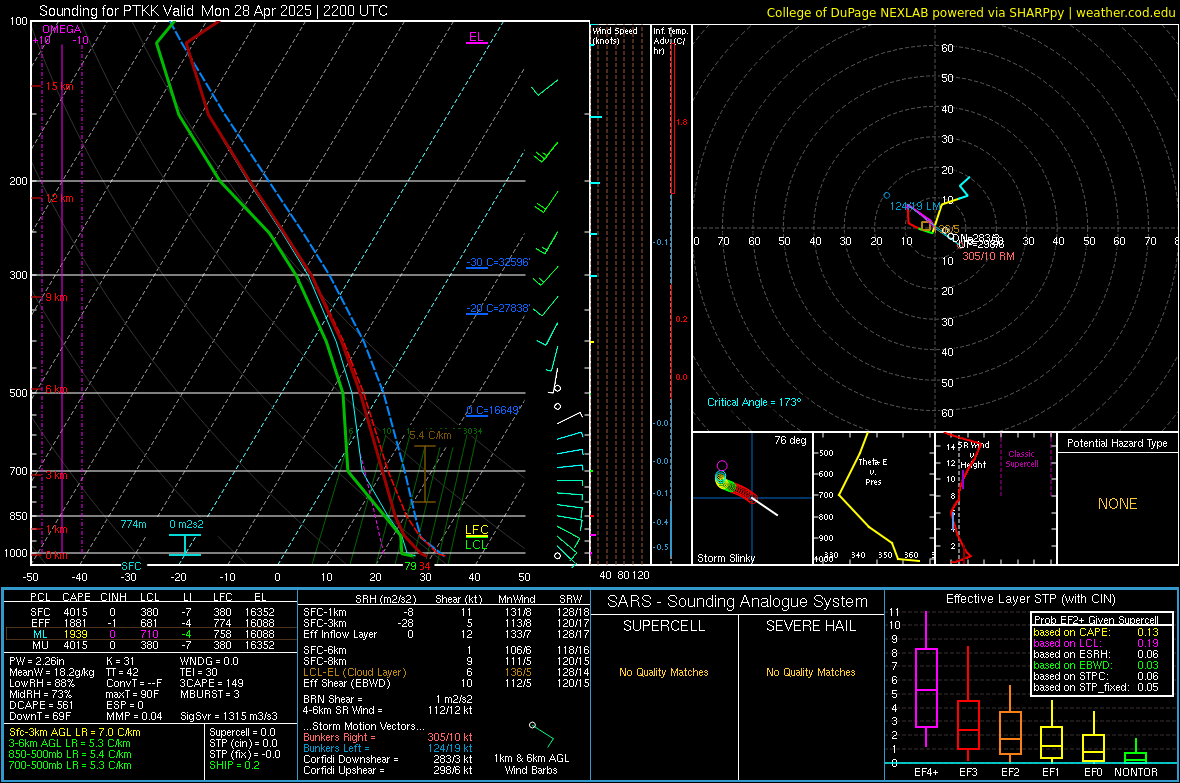Click the 15 km height marker
This screenshot has width=1180, height=783.
pyautogui.click(x=59, y=87)
